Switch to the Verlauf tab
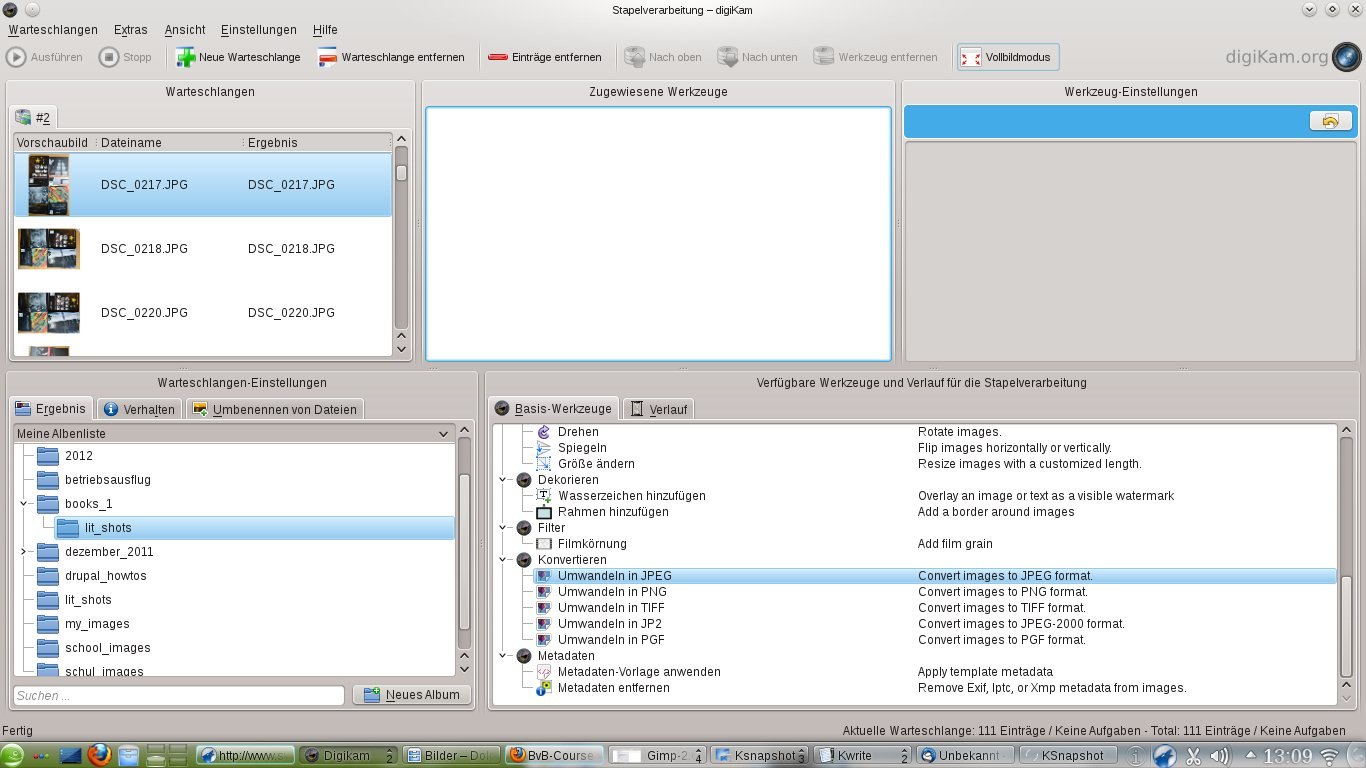Image resolution: width=1366 pixels, height=768 pixels. 658,409
